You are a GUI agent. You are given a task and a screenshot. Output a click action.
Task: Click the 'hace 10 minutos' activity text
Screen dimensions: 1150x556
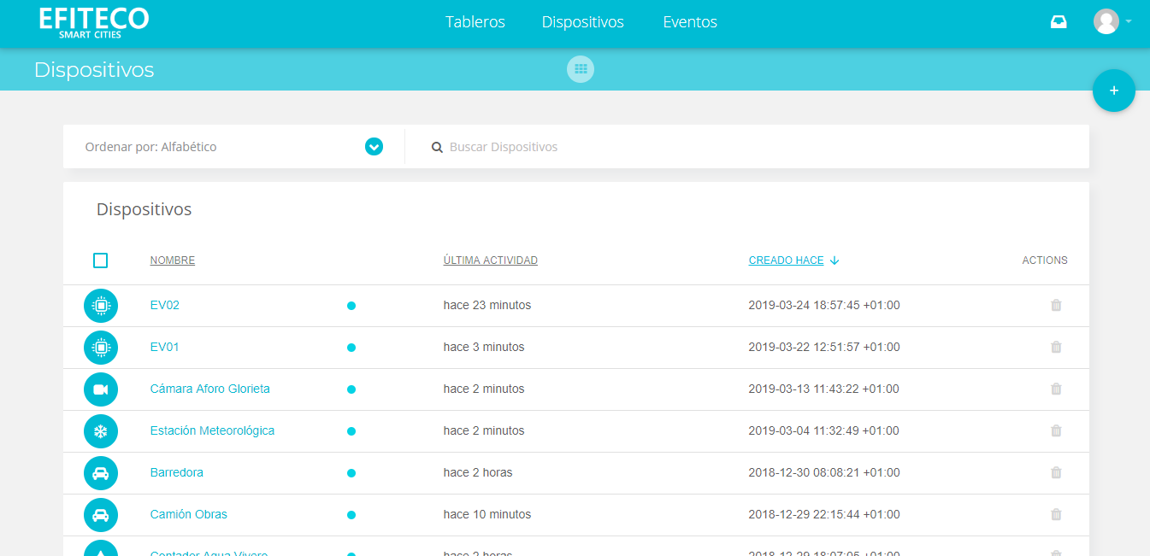point(487,515)
